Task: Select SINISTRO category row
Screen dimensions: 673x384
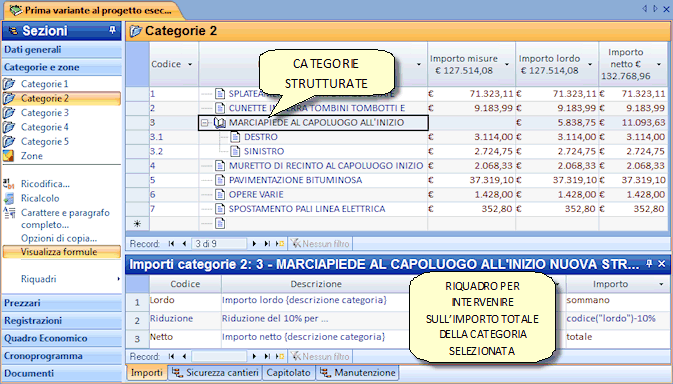Action: tap(264, 151)
